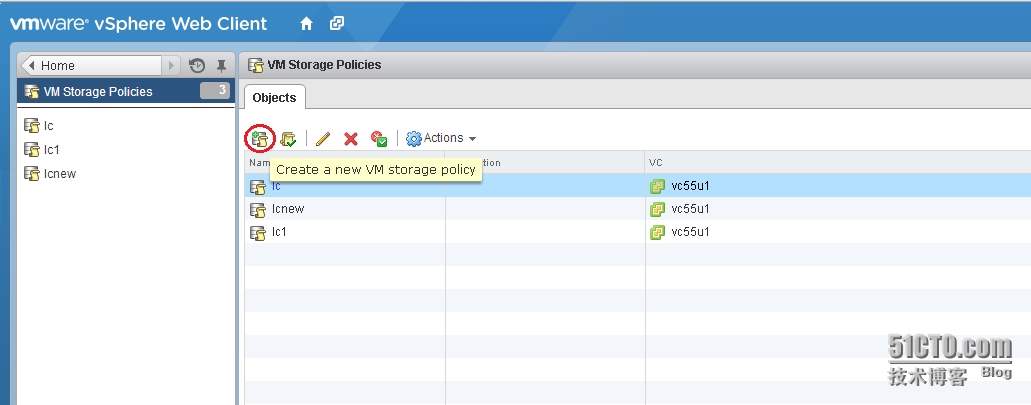Delete the selected policy with the red X
Image resolution: width=1031 pixels, height=405 pixels.
pyautogui.click(x=351, y=139)
